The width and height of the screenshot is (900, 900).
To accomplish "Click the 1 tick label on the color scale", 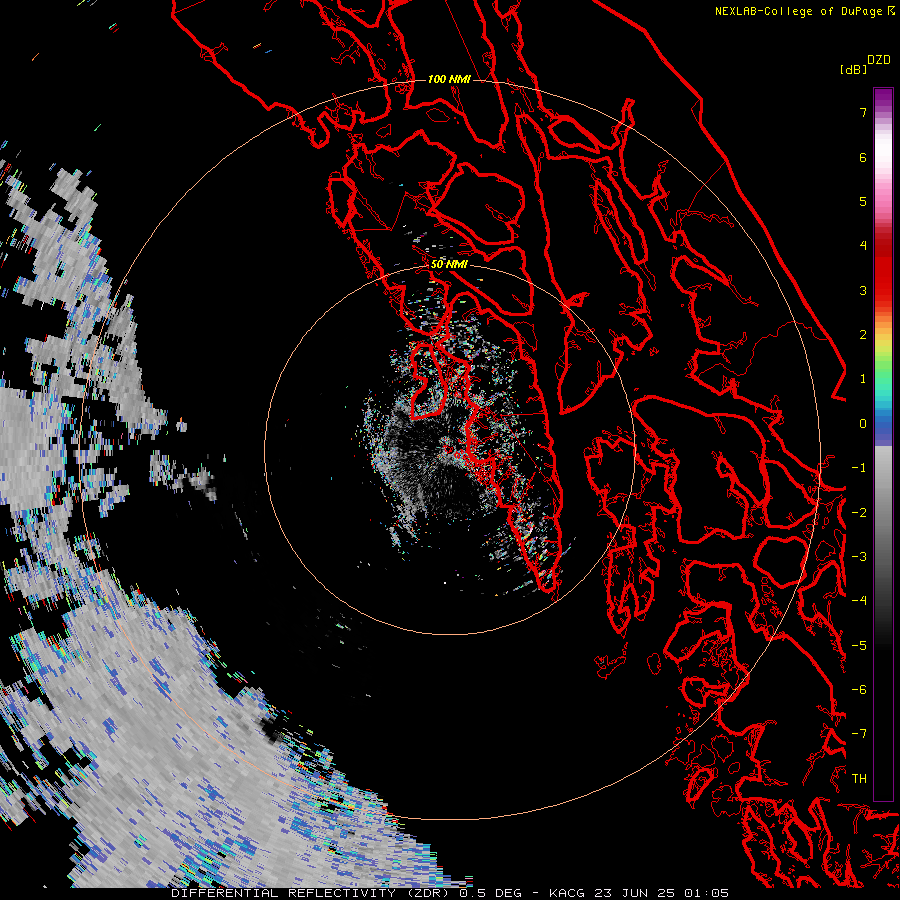I will [x=863, y=378].
